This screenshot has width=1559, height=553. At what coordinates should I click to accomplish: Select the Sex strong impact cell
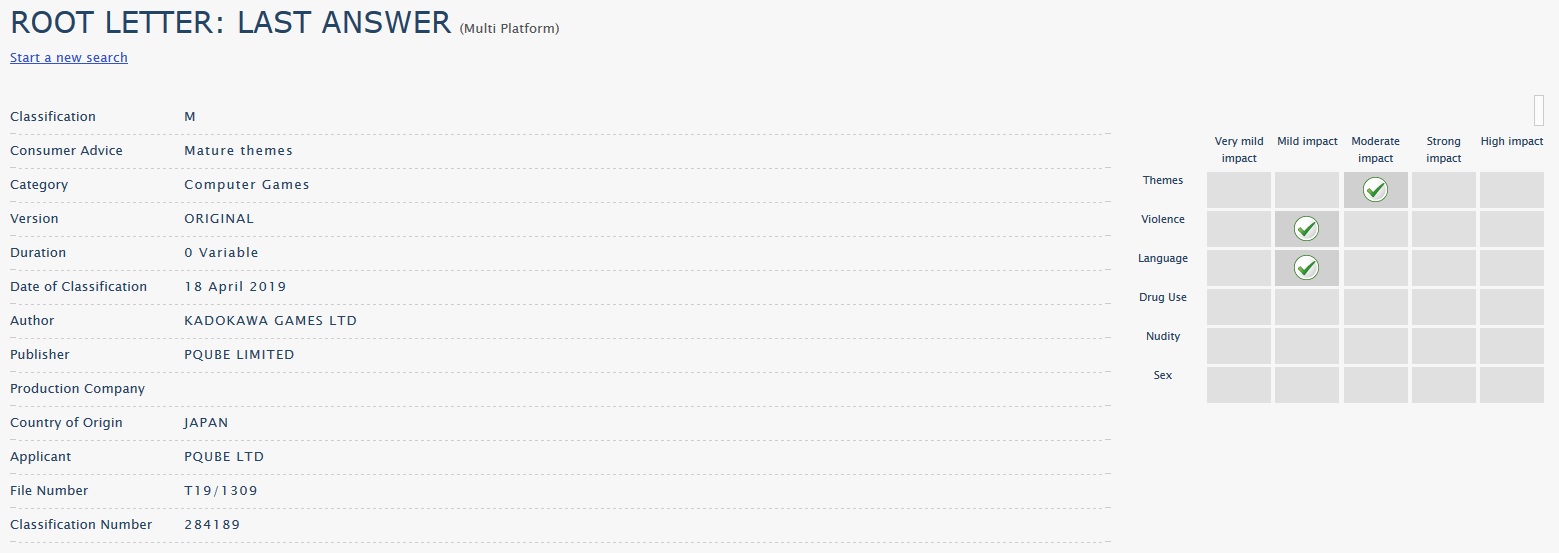(x=1444, y=385)
